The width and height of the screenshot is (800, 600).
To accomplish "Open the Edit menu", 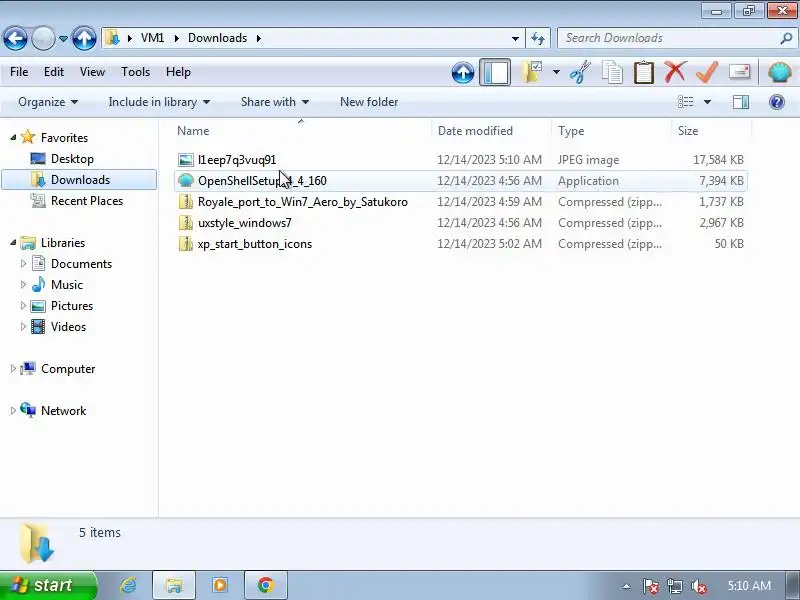I will coord(54,72).
